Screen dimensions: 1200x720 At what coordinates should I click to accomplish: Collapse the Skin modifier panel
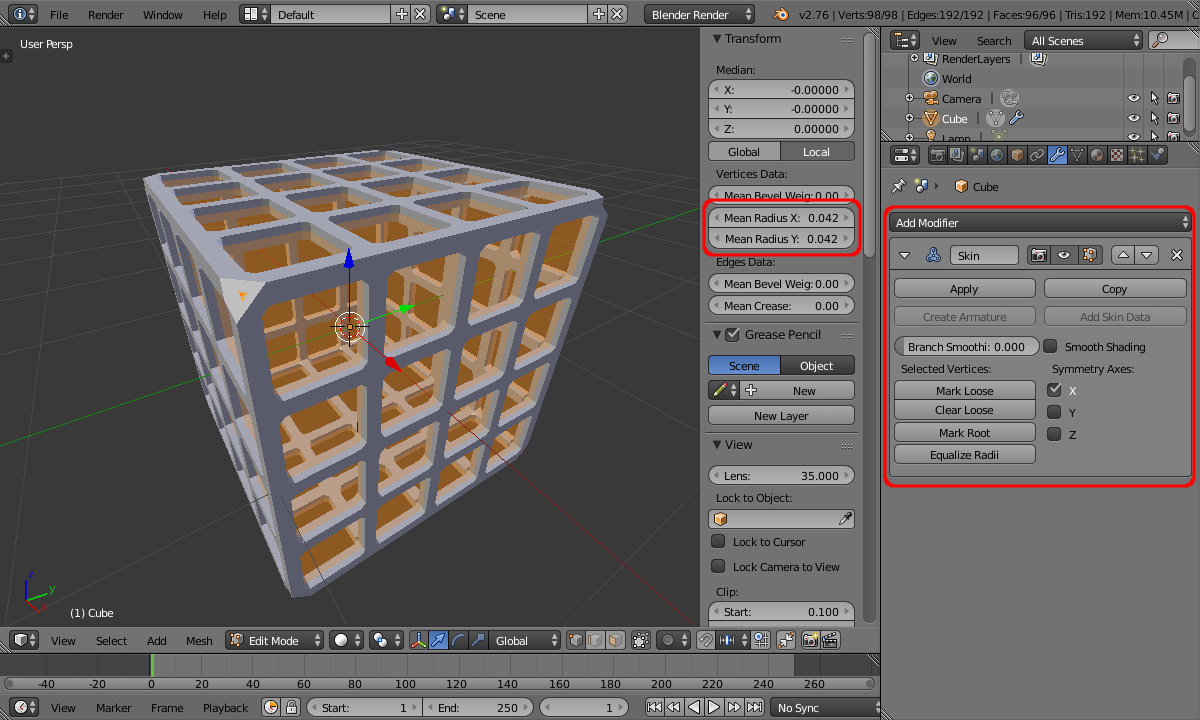[x=905, y=255]
